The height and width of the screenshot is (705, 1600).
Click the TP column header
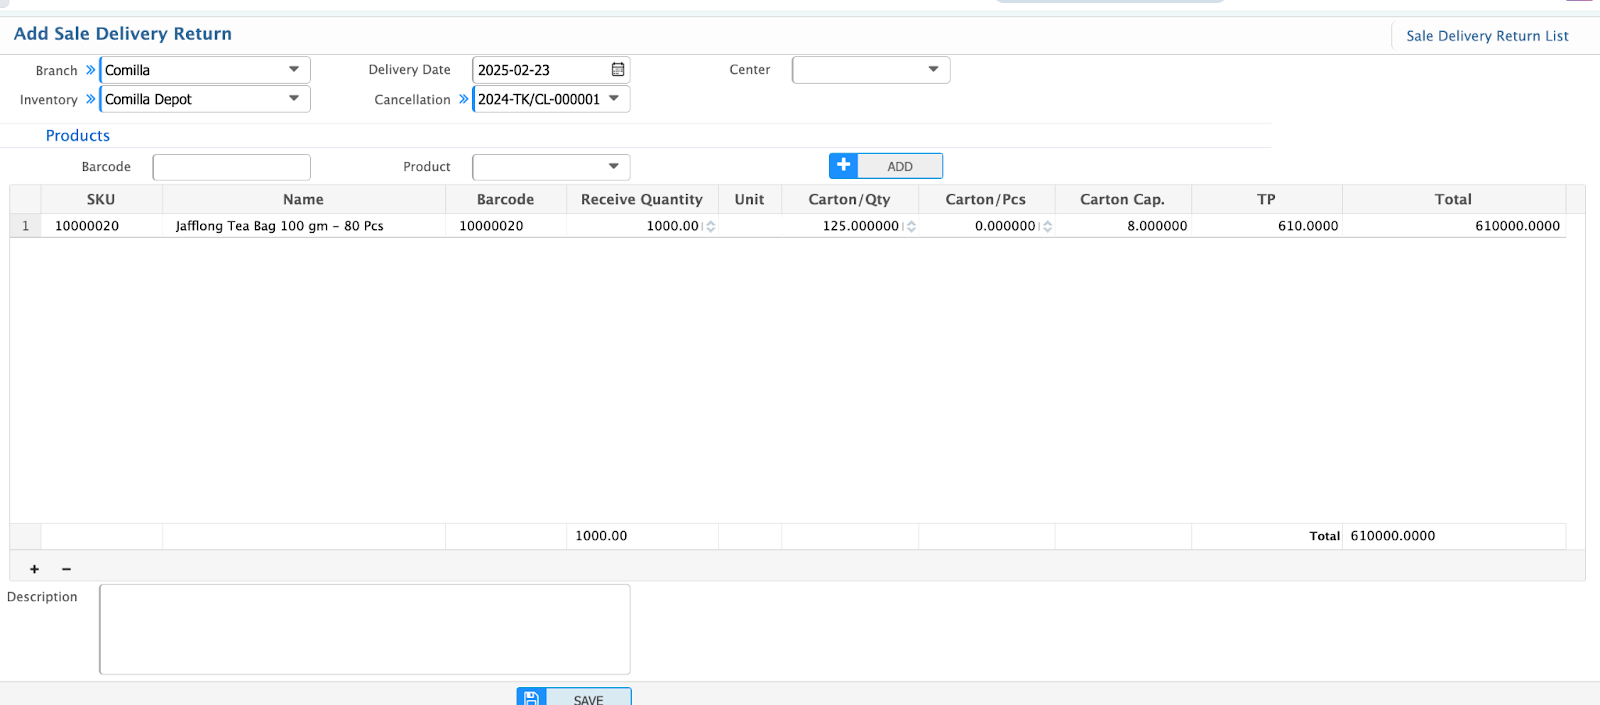click(x=1266, y=199)
